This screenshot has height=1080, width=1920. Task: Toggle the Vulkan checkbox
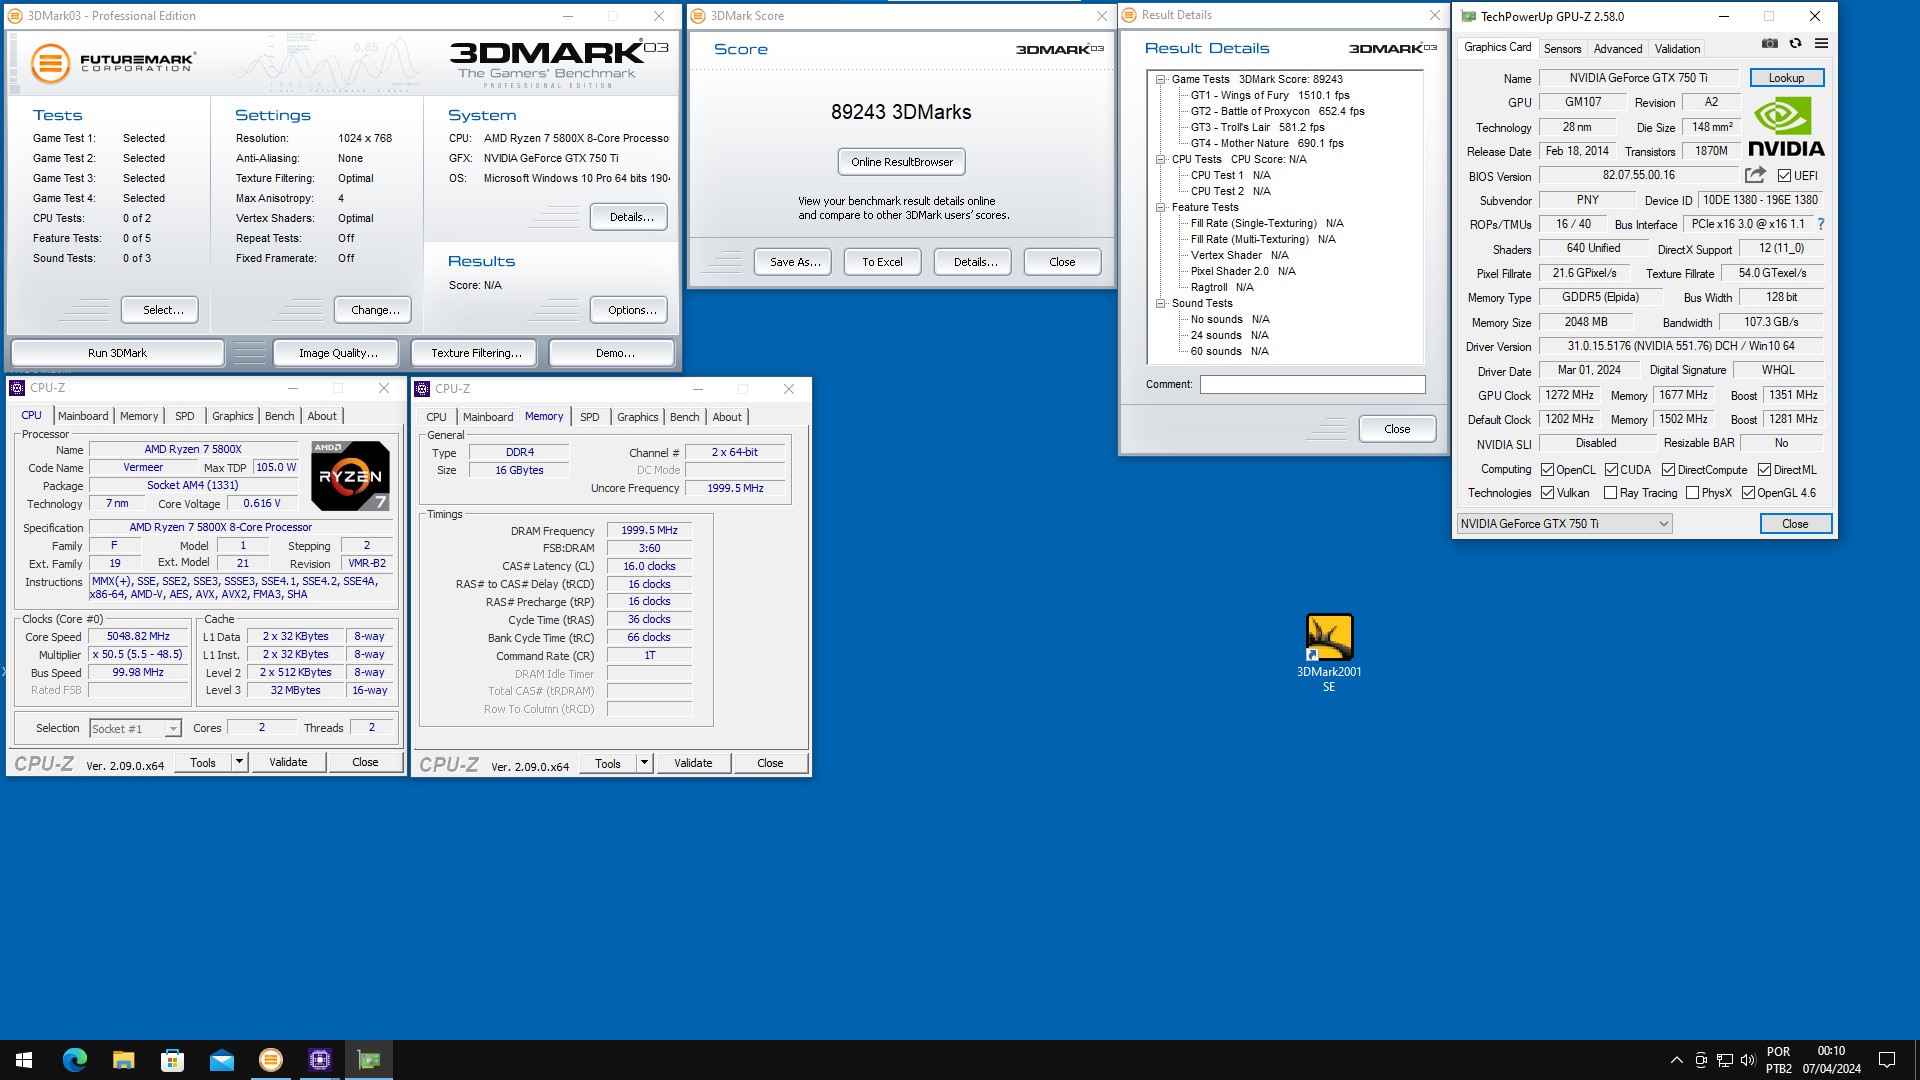coord(1547,493)
